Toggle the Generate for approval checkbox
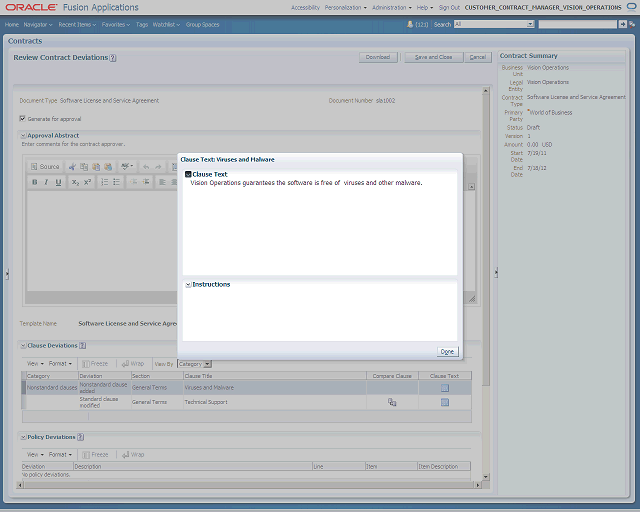This screenshot has width=640, height=512. point(22,118)
